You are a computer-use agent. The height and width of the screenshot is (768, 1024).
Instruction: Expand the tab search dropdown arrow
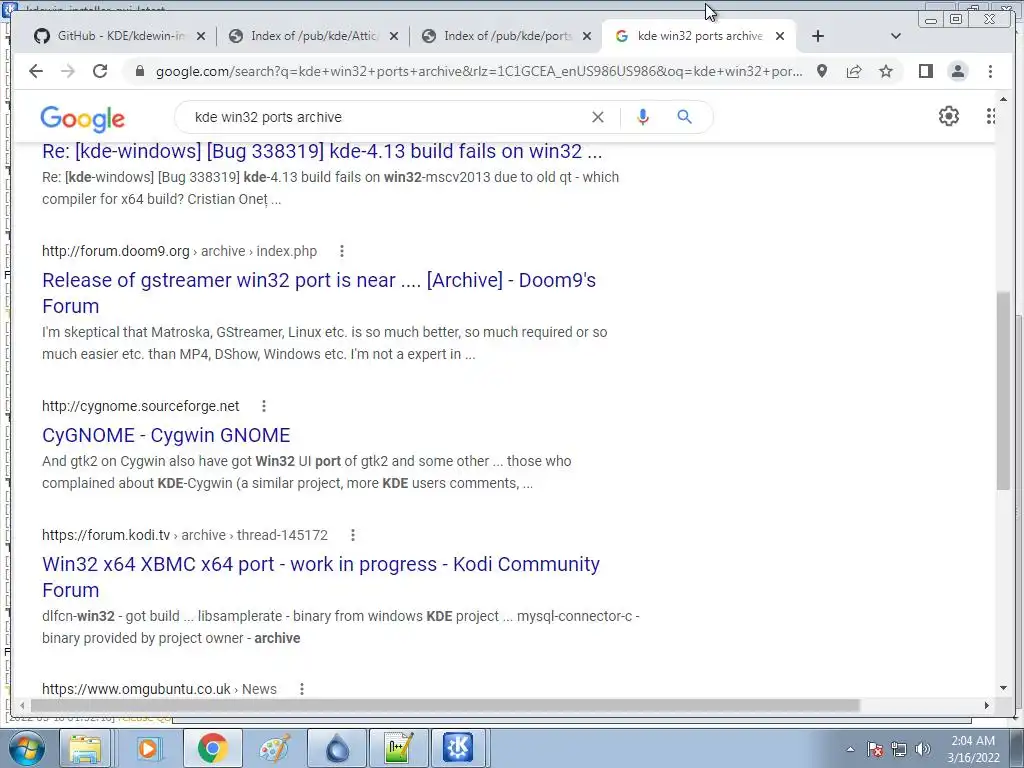point(896,36)
